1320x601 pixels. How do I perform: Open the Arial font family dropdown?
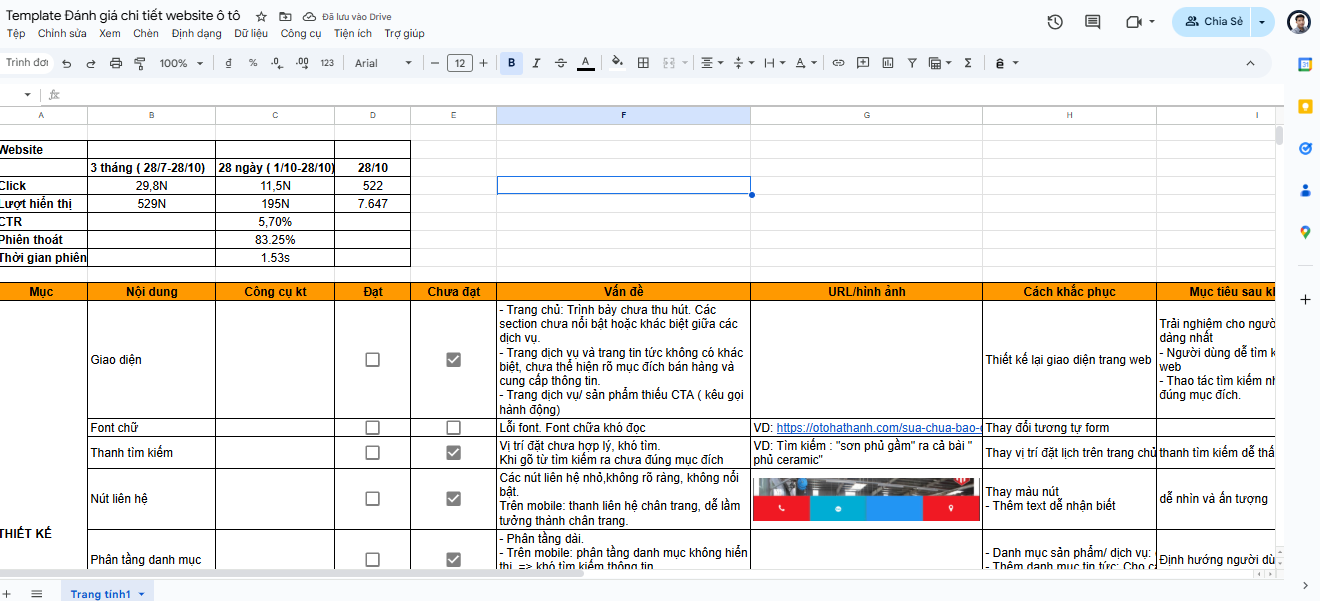(x=383, y=63)
